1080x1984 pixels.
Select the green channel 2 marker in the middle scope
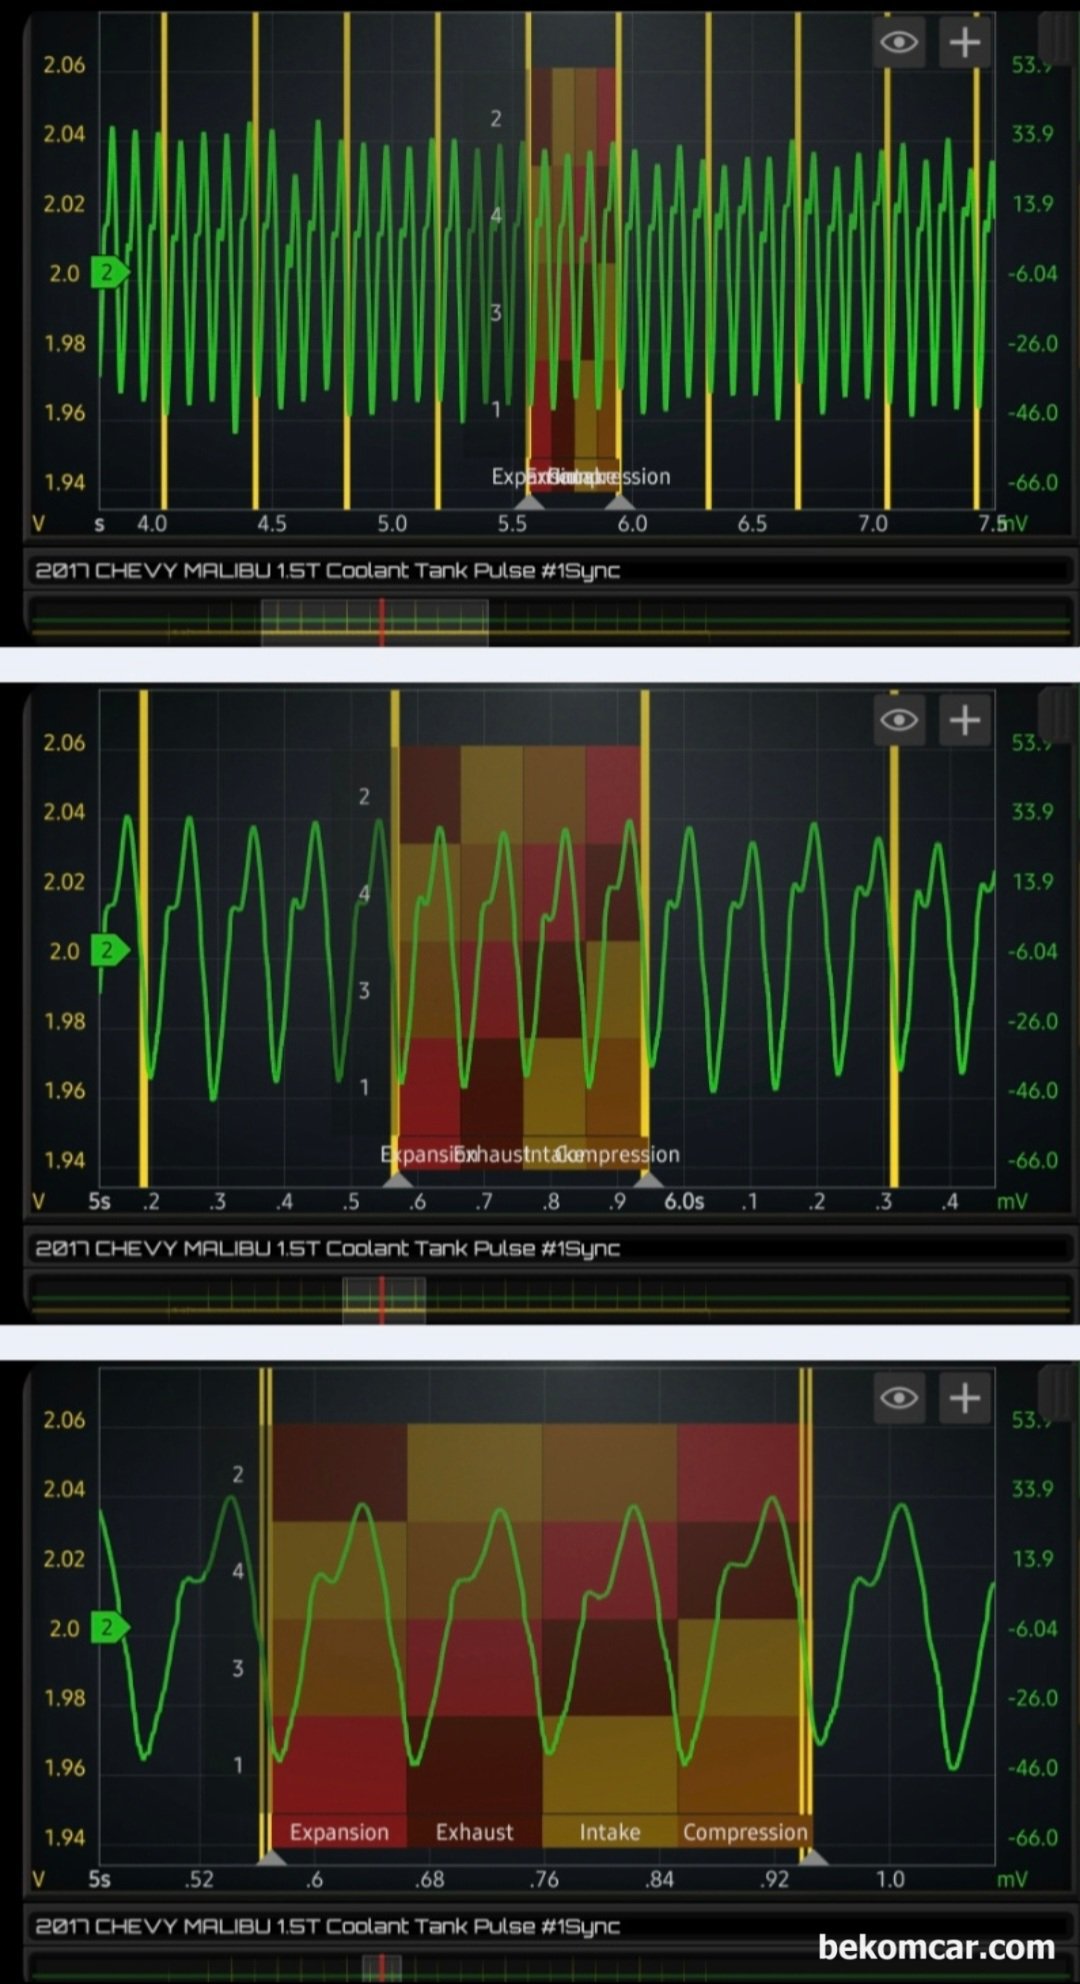(108, 950)
